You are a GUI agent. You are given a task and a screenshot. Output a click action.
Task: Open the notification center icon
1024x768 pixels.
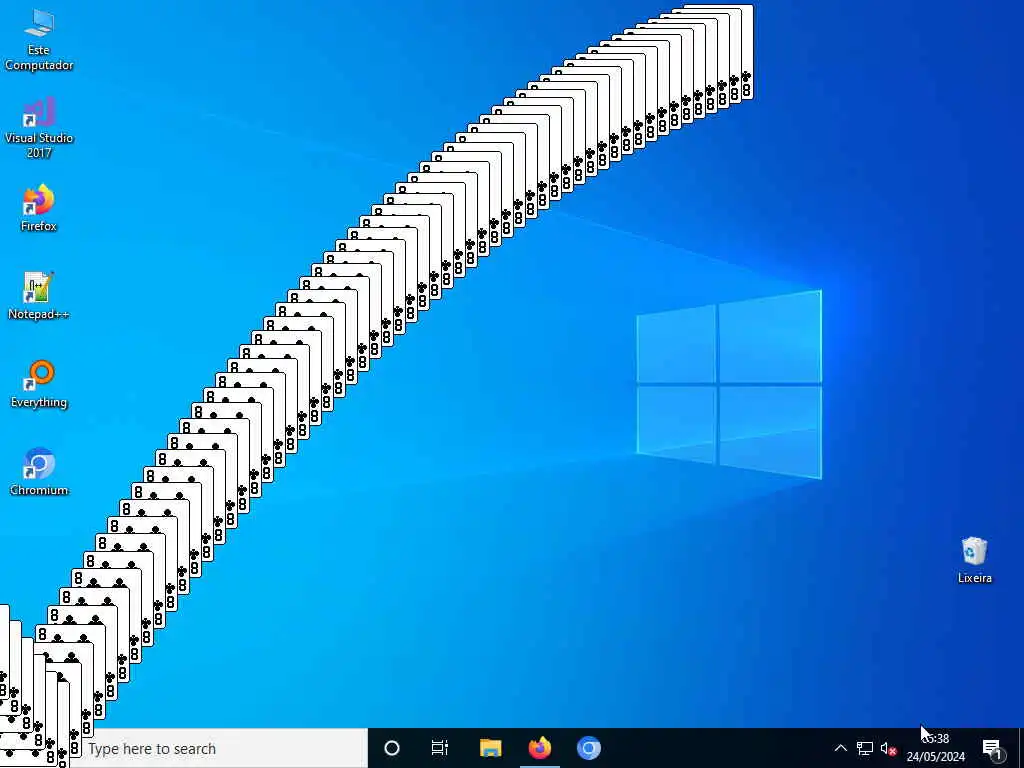[x=993, y=748]
